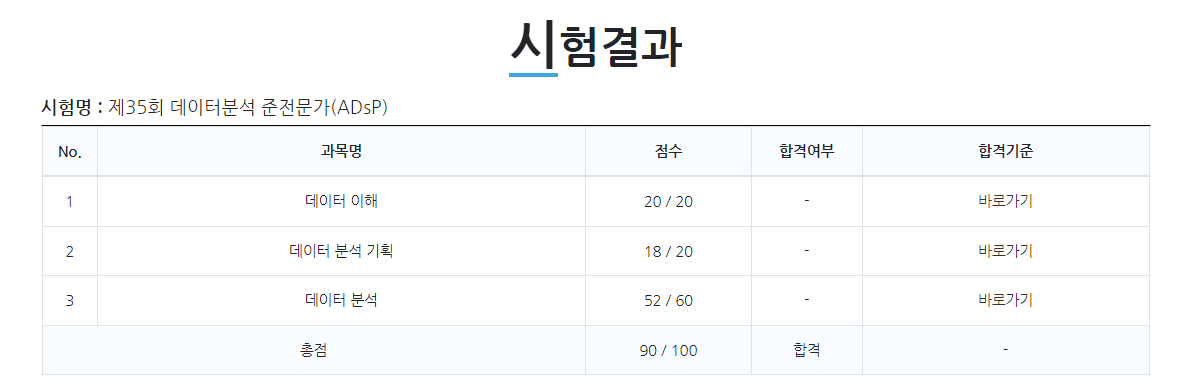Click the exam name 제35회 데이터분석 준전문가(ADsP)
The height and width of the screenshot is (385, 1193).
point(249,107)
